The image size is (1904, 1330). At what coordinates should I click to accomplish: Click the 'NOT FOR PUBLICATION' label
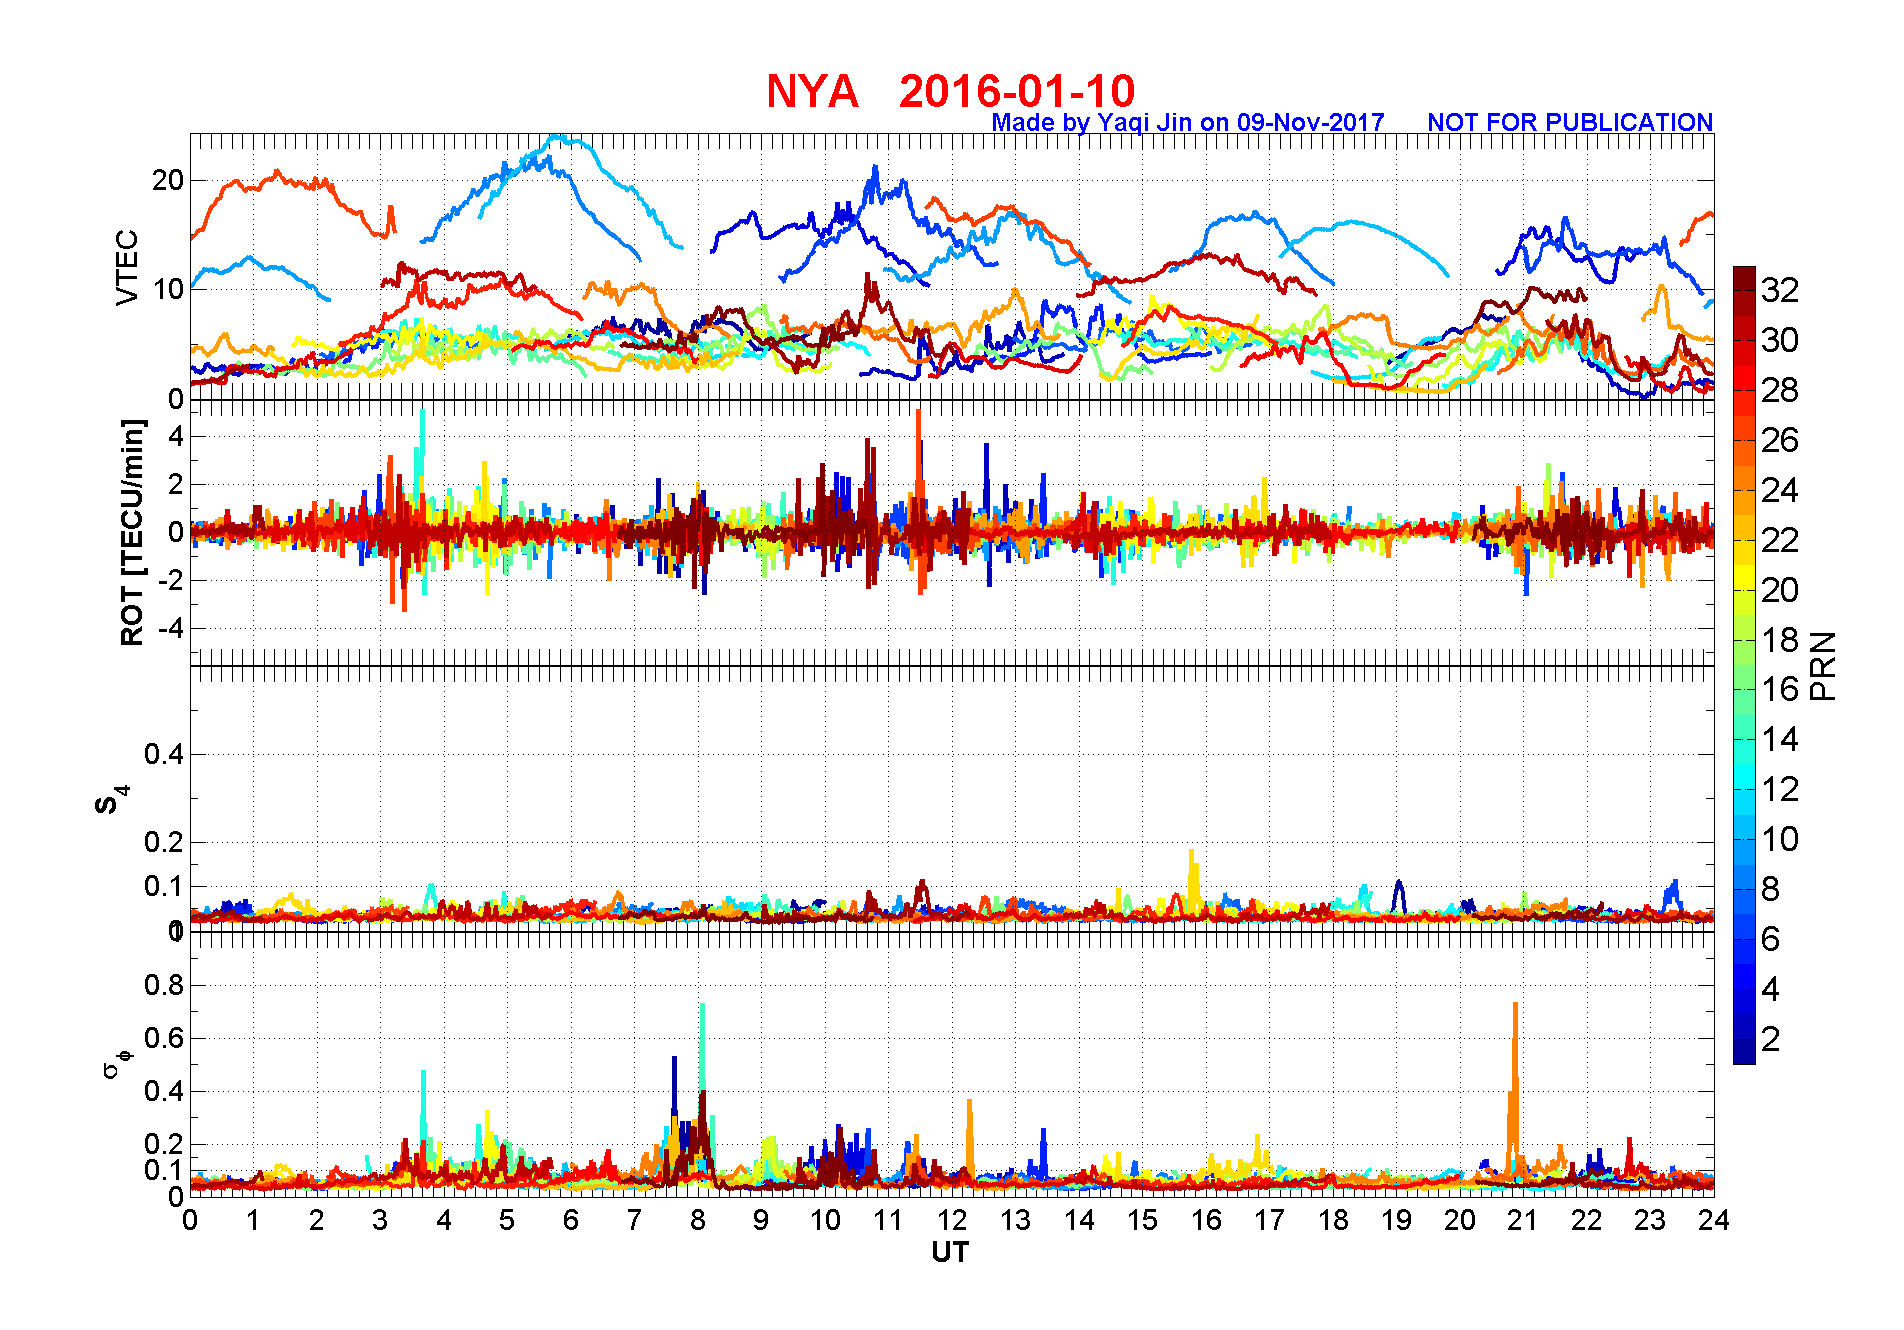coord(1570,122)
